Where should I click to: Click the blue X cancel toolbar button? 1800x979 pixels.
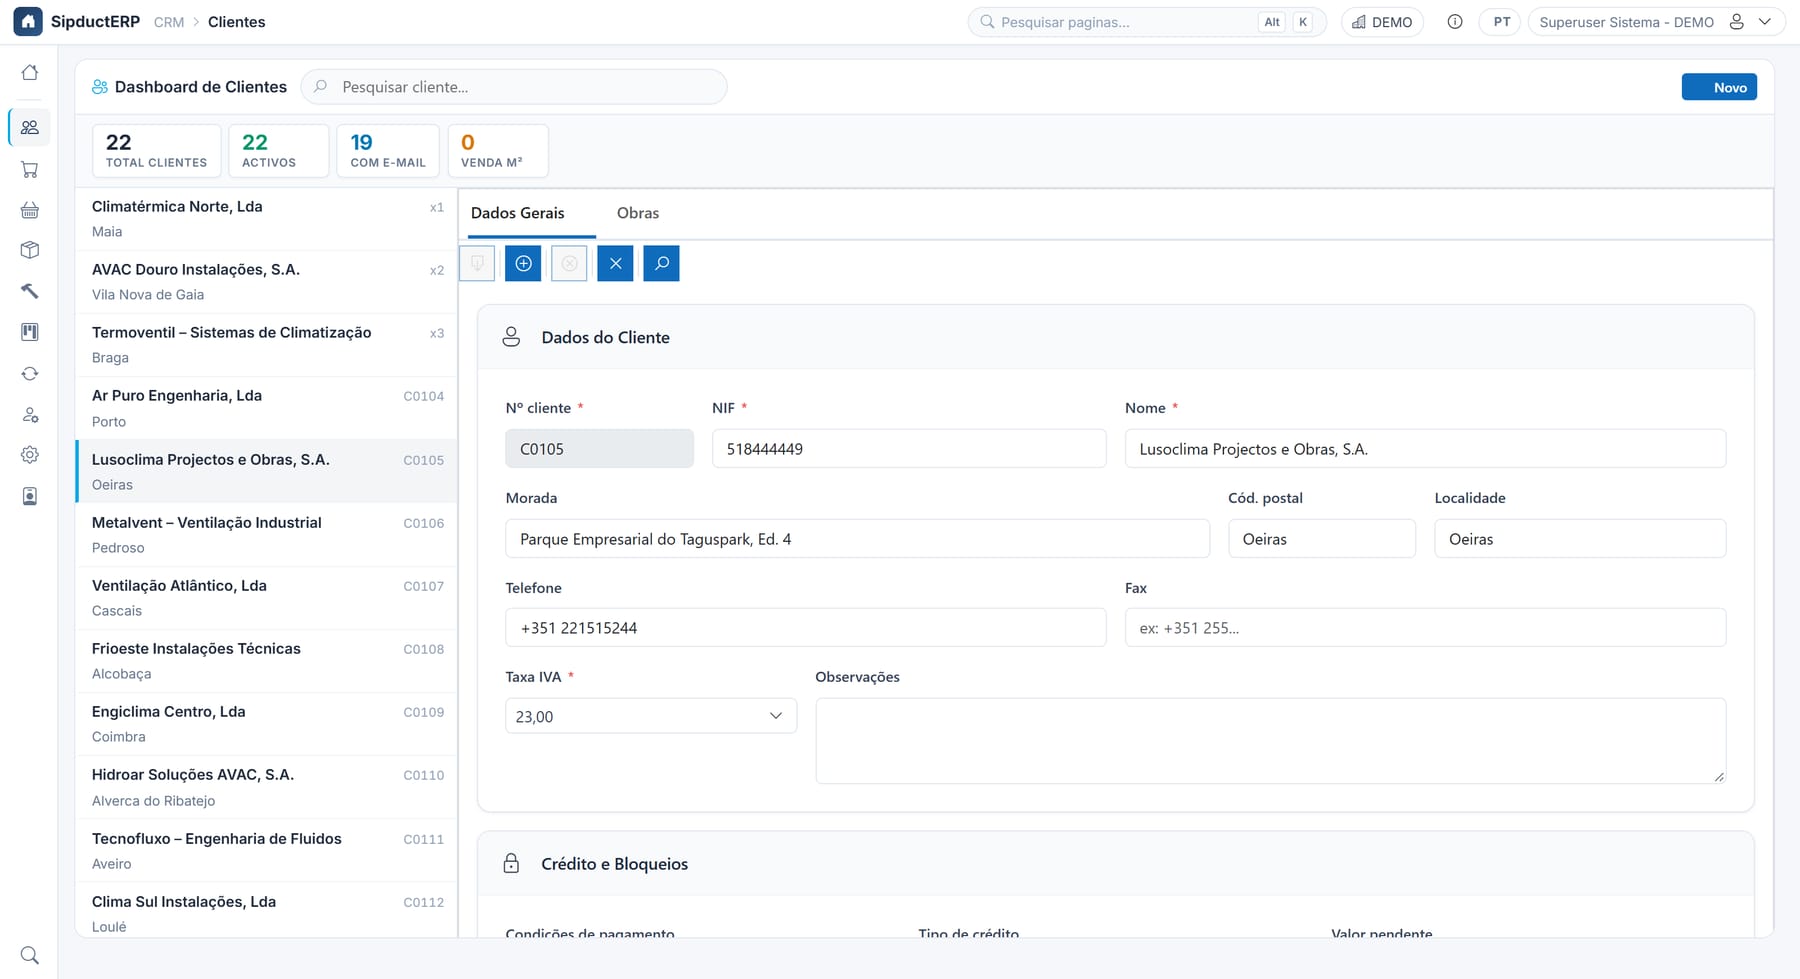pyautogui.click(x=615, y=263)
